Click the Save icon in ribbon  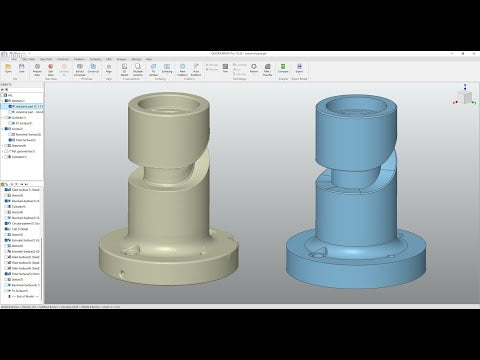22,68
